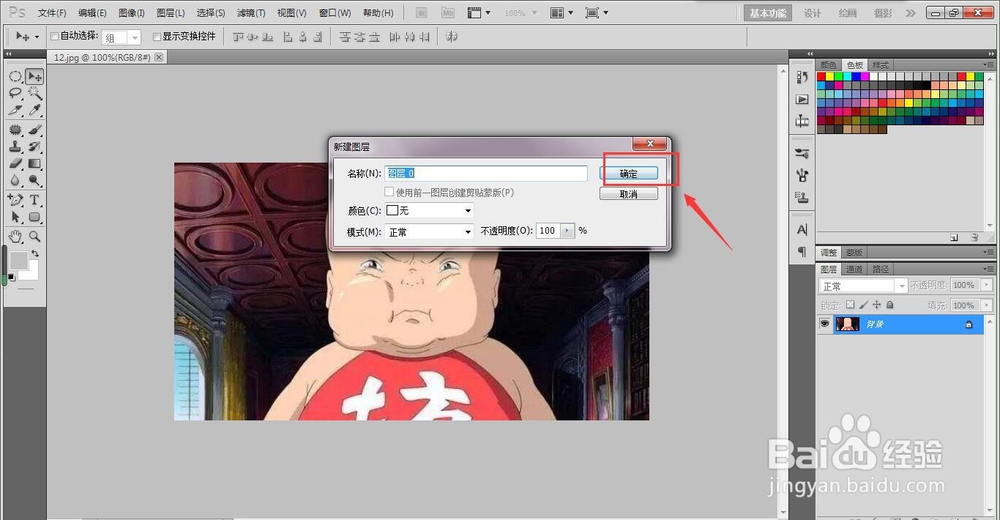Open the History panel icon
1000x520 pixels.
click(x=802, y=77)
